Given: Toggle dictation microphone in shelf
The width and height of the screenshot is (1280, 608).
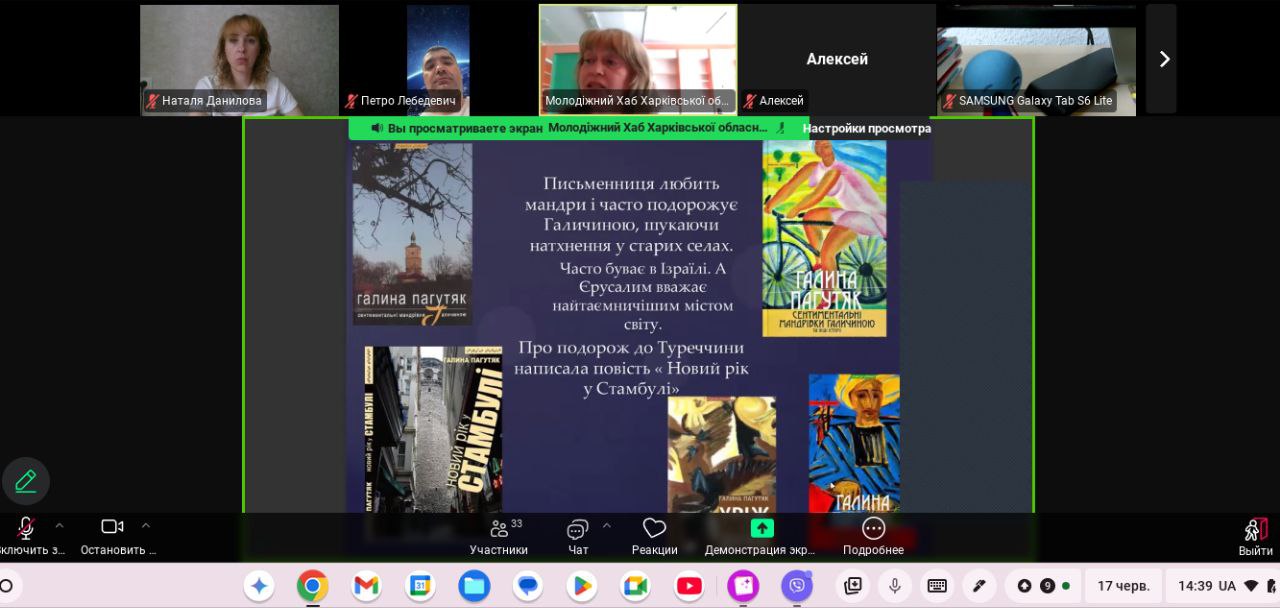Looking at the screenshot, I should pos(895,586).
